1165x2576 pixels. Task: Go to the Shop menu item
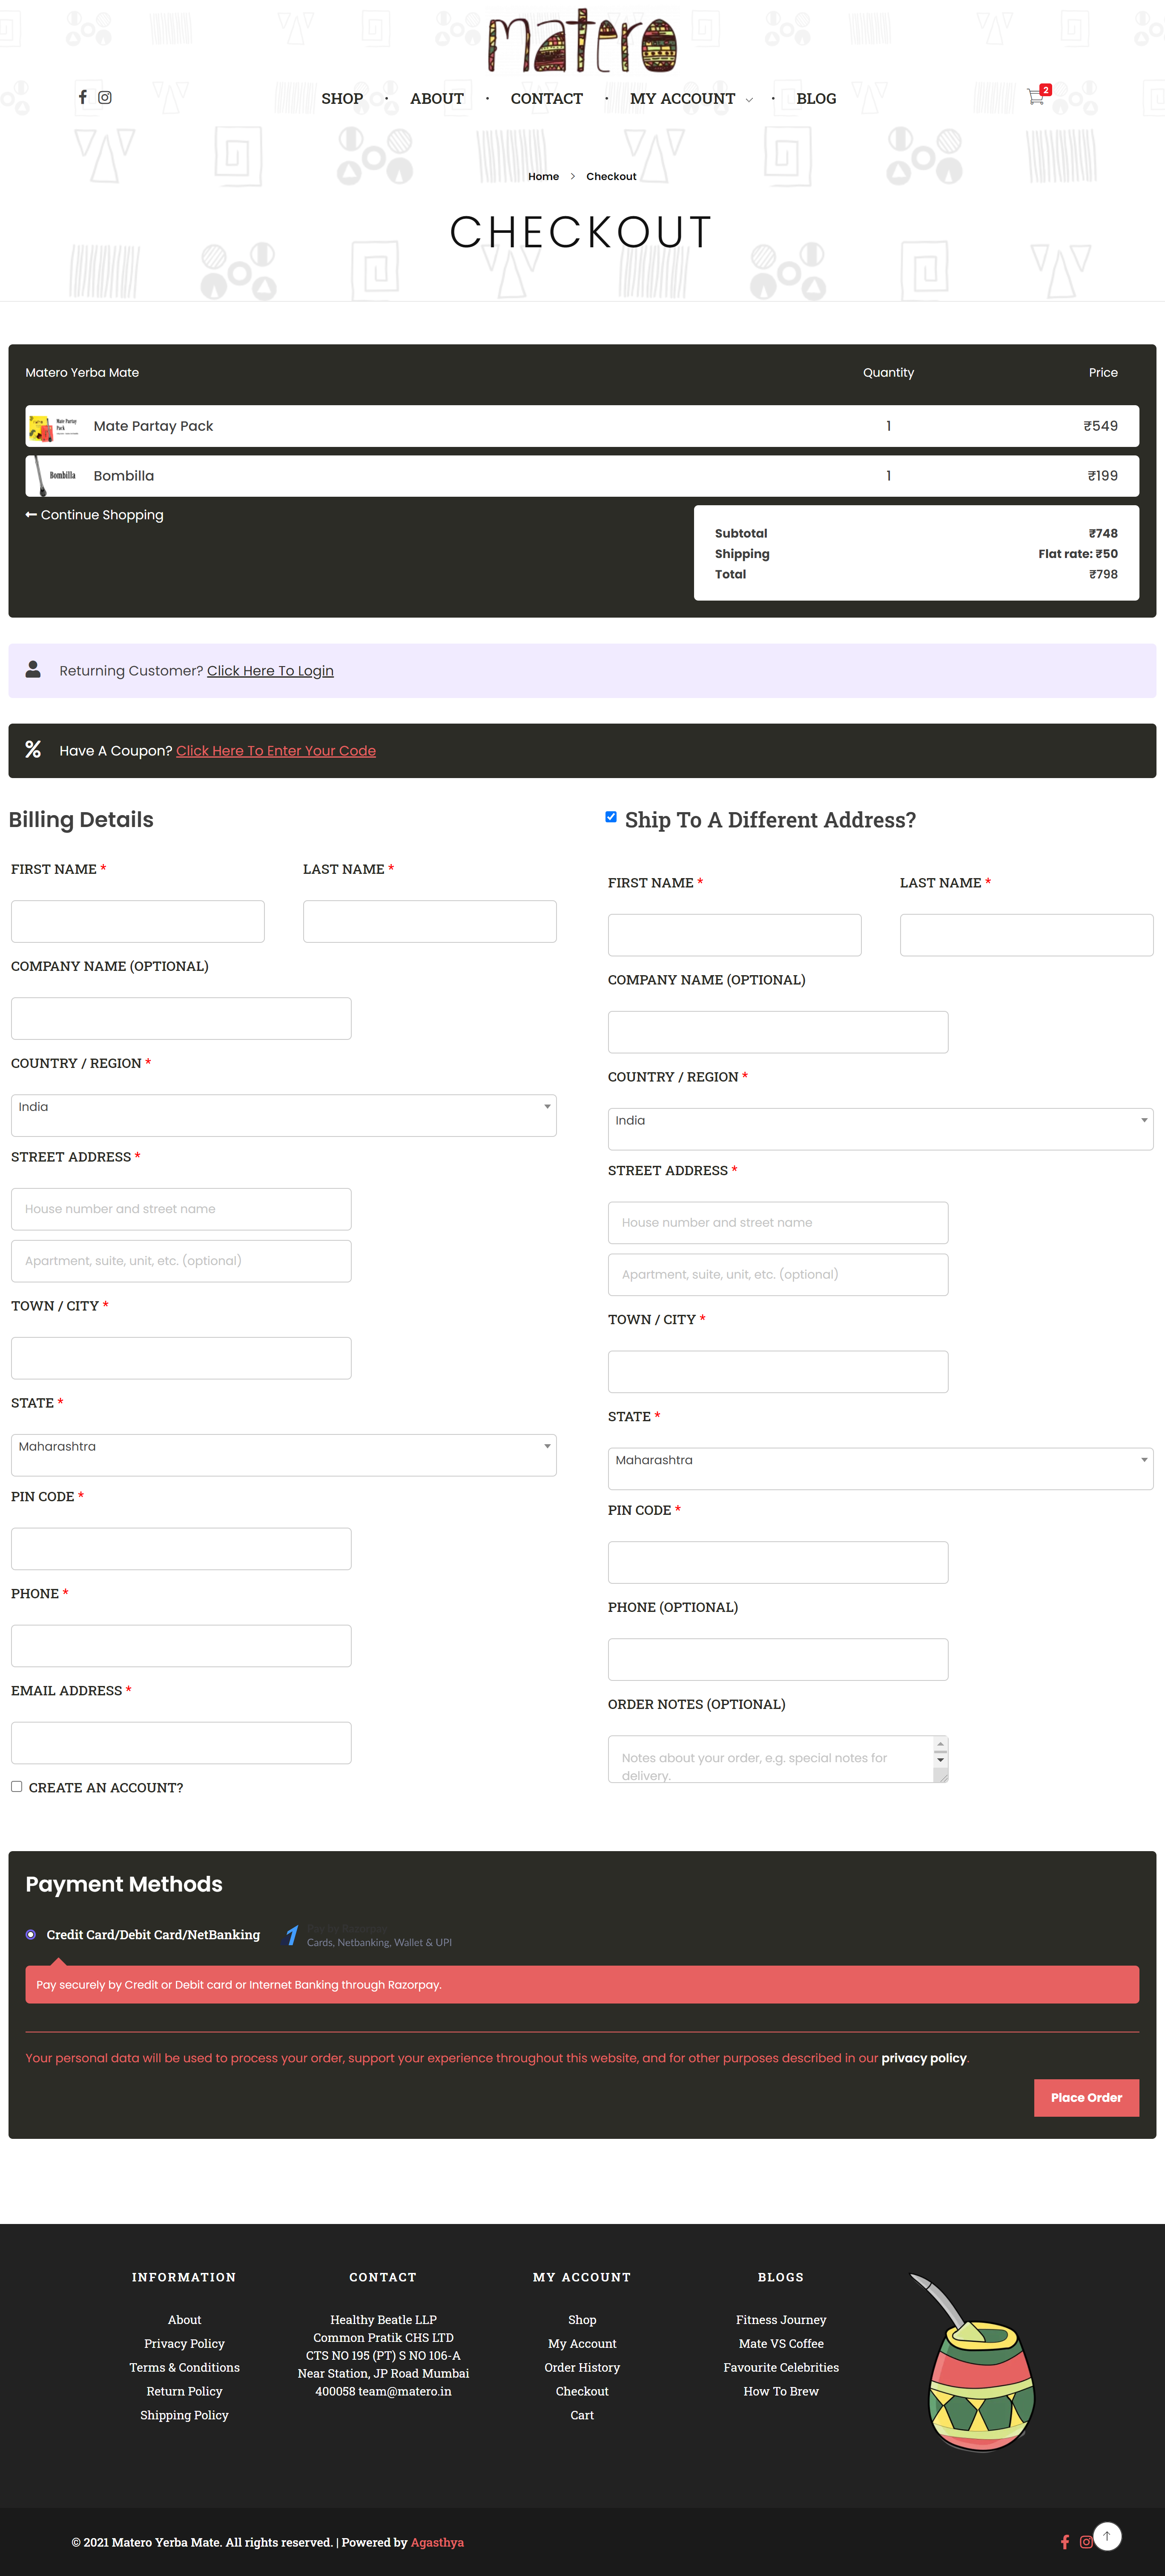coord(342,99)
